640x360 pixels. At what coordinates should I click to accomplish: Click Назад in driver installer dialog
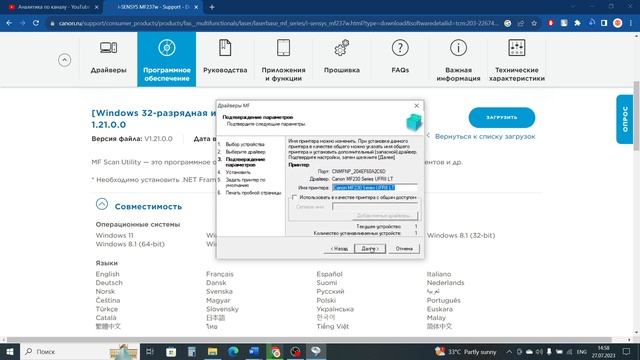339,249
